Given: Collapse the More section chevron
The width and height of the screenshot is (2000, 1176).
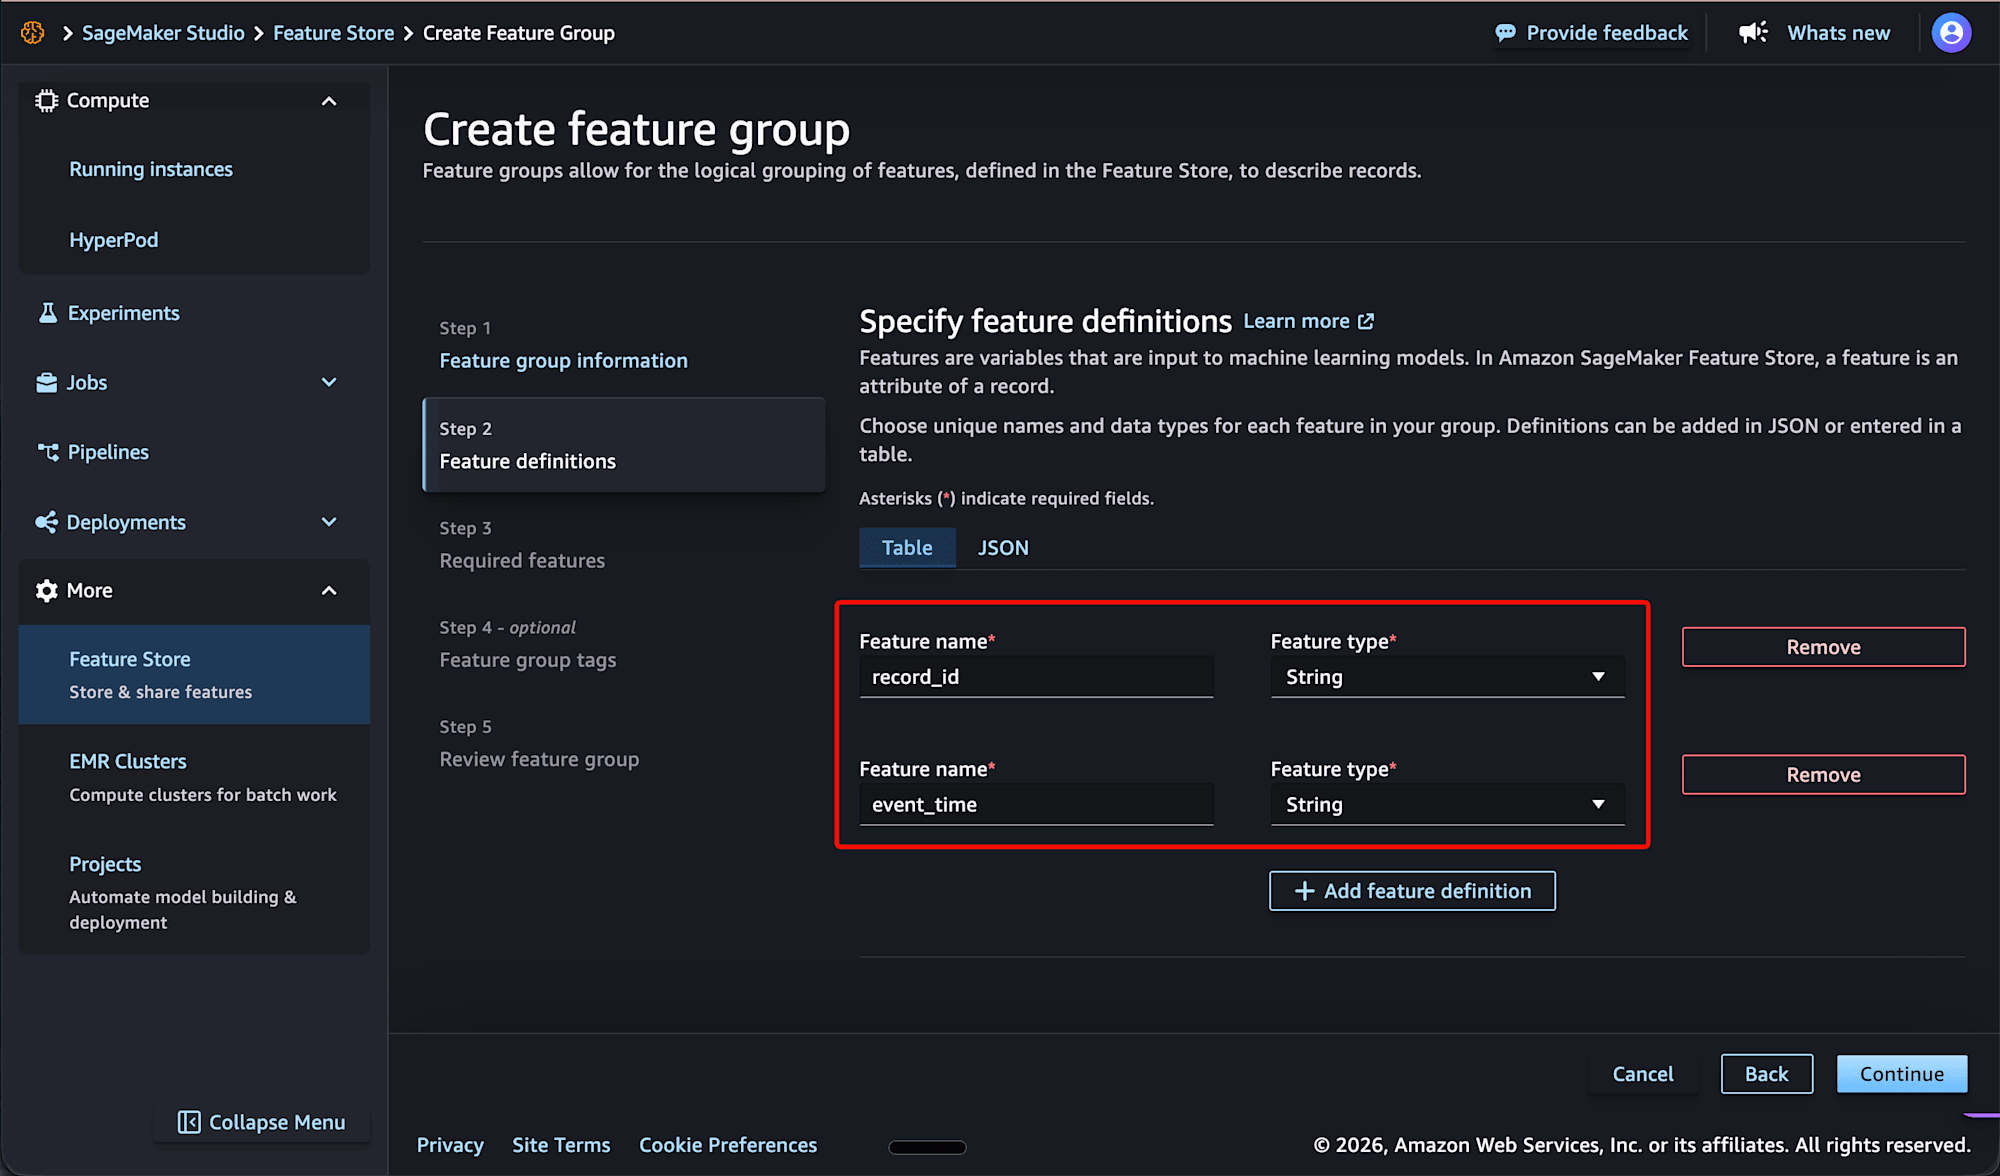Looking at the screenshot, I should [329, 591].
